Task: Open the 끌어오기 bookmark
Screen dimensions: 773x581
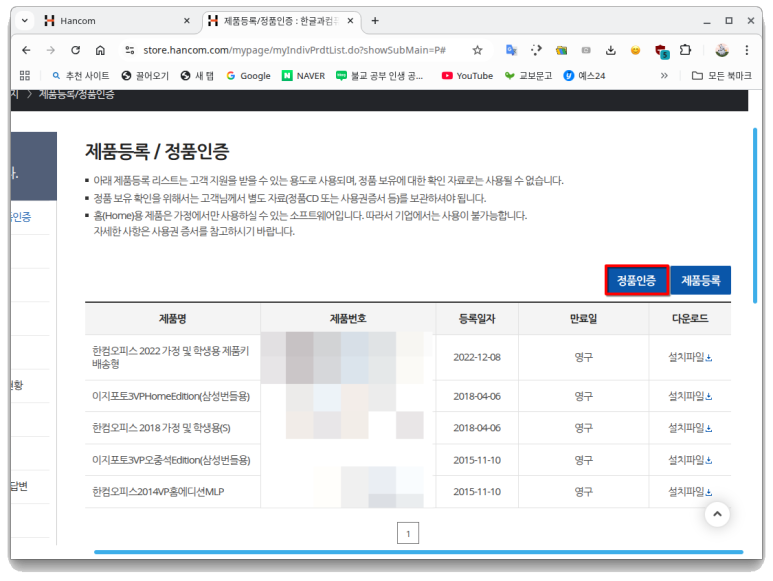Action: pos(145,75)
